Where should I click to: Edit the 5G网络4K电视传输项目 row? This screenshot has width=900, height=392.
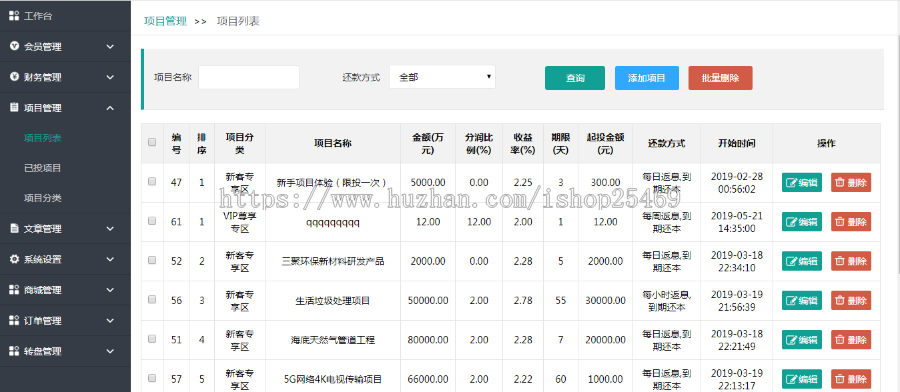point(802,379)
